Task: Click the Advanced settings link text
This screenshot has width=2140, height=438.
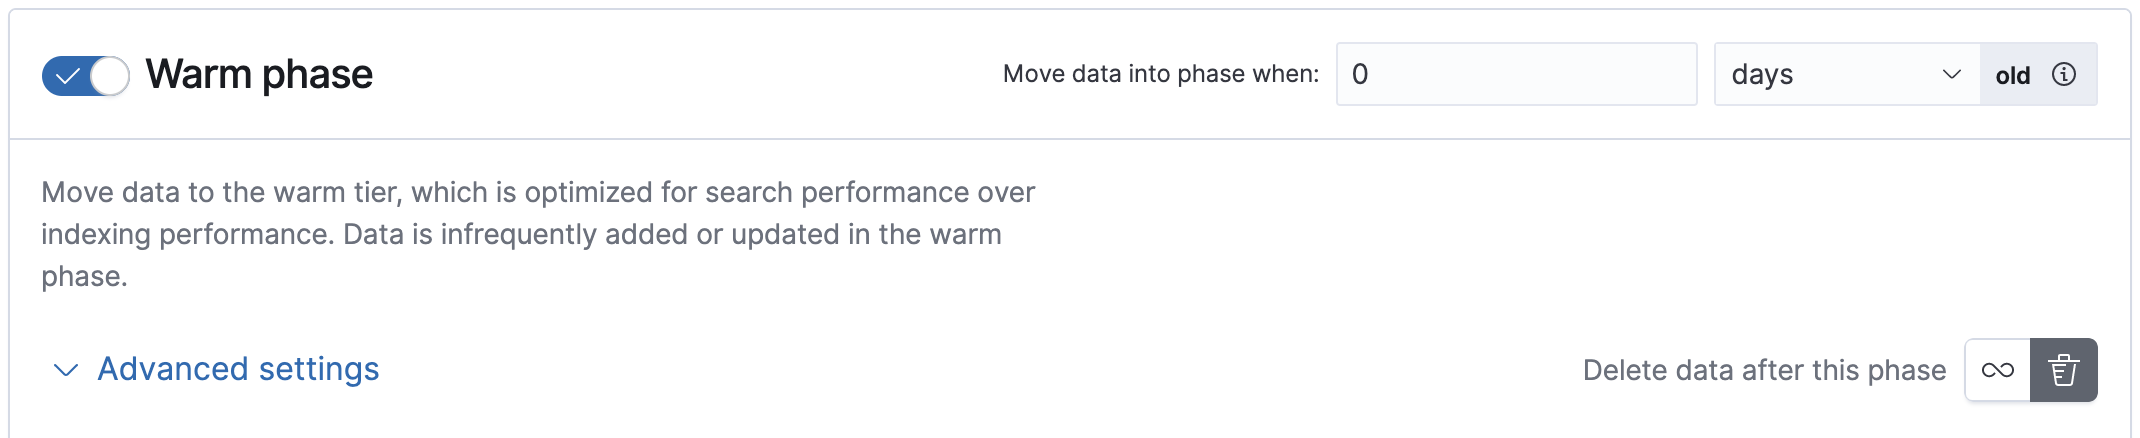Action: click(x=238, y=369)
